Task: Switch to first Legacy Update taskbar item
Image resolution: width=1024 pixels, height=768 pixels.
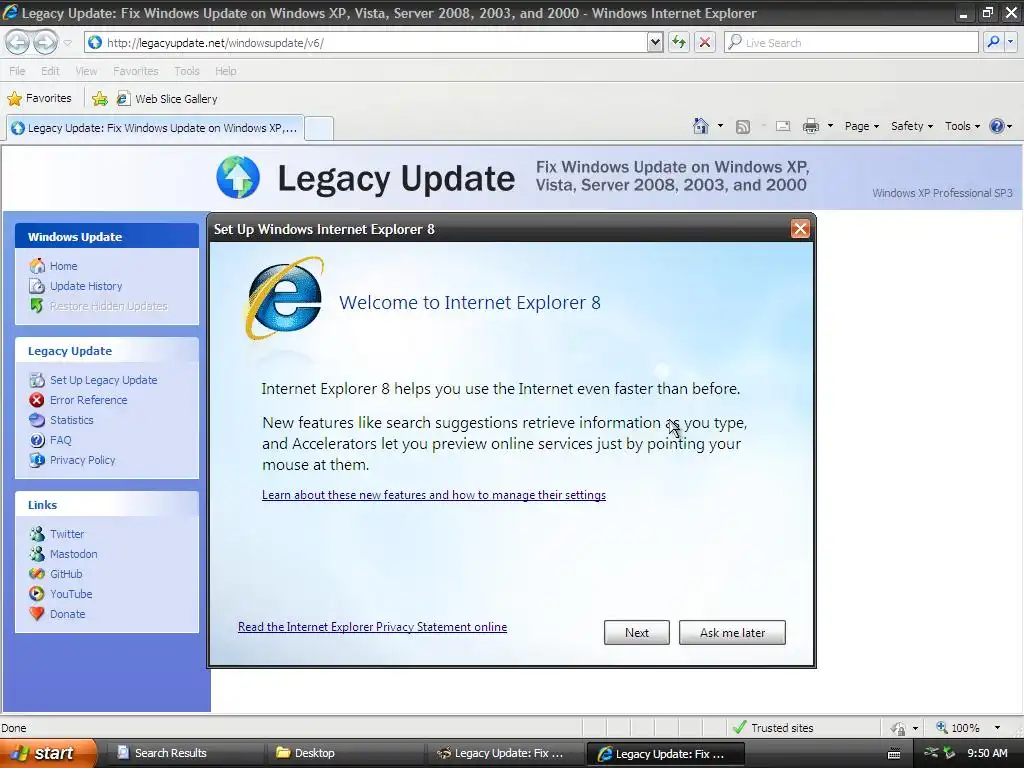Action: pos(504,753)
